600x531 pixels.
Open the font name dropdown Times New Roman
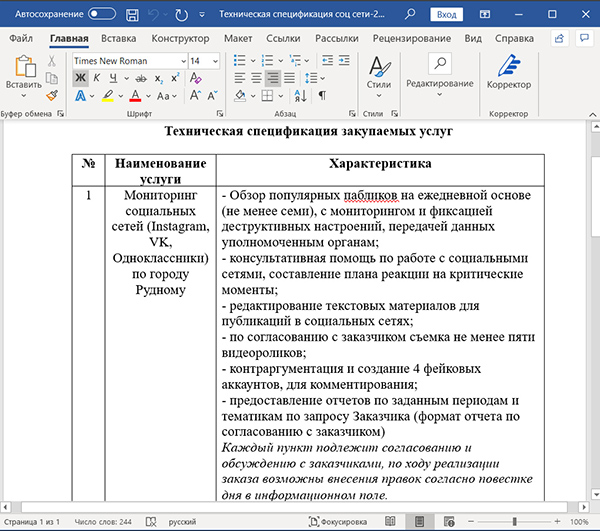click(x=183, y=61)
